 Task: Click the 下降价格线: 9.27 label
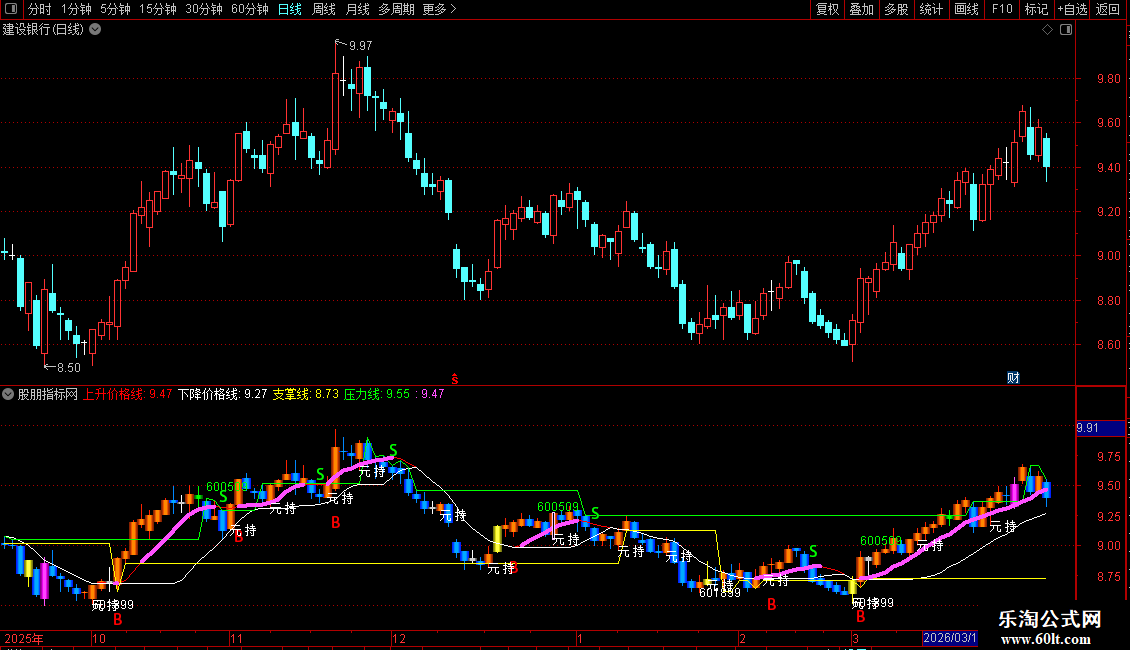[x=223, y=394]
